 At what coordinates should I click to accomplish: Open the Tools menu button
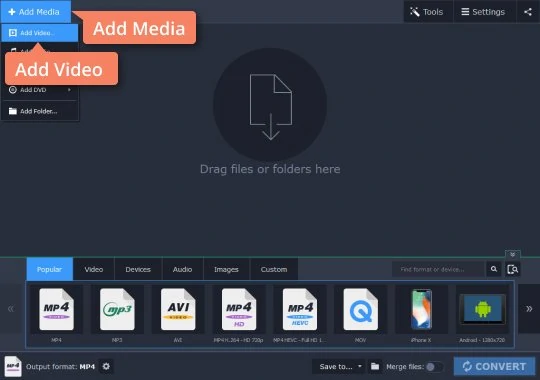tap(428, 12)
